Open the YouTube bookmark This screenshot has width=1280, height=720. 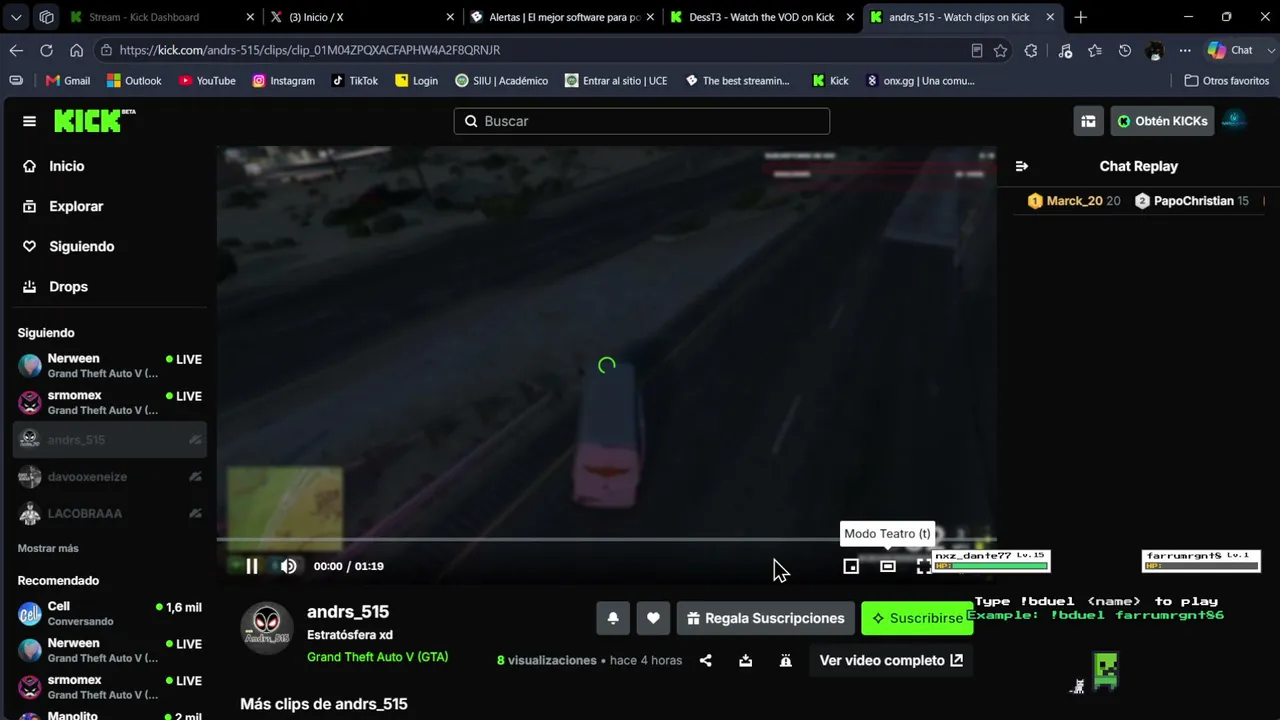207,81
